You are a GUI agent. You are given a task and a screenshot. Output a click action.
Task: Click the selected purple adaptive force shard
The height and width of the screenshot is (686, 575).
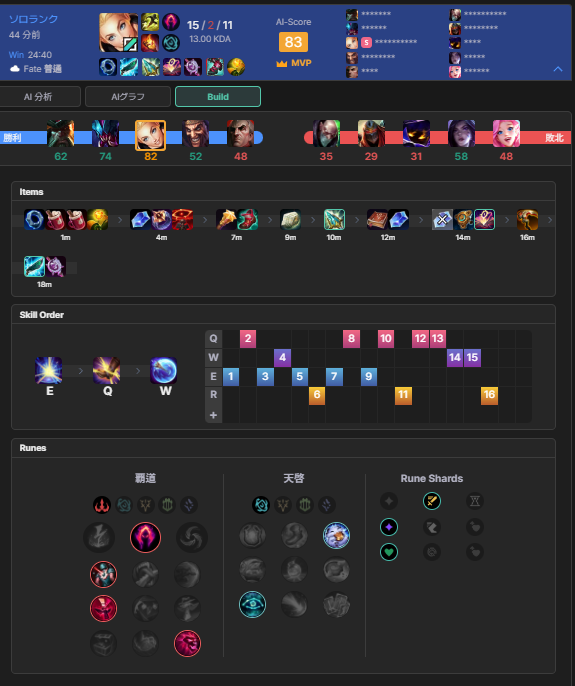click(389, 527)
